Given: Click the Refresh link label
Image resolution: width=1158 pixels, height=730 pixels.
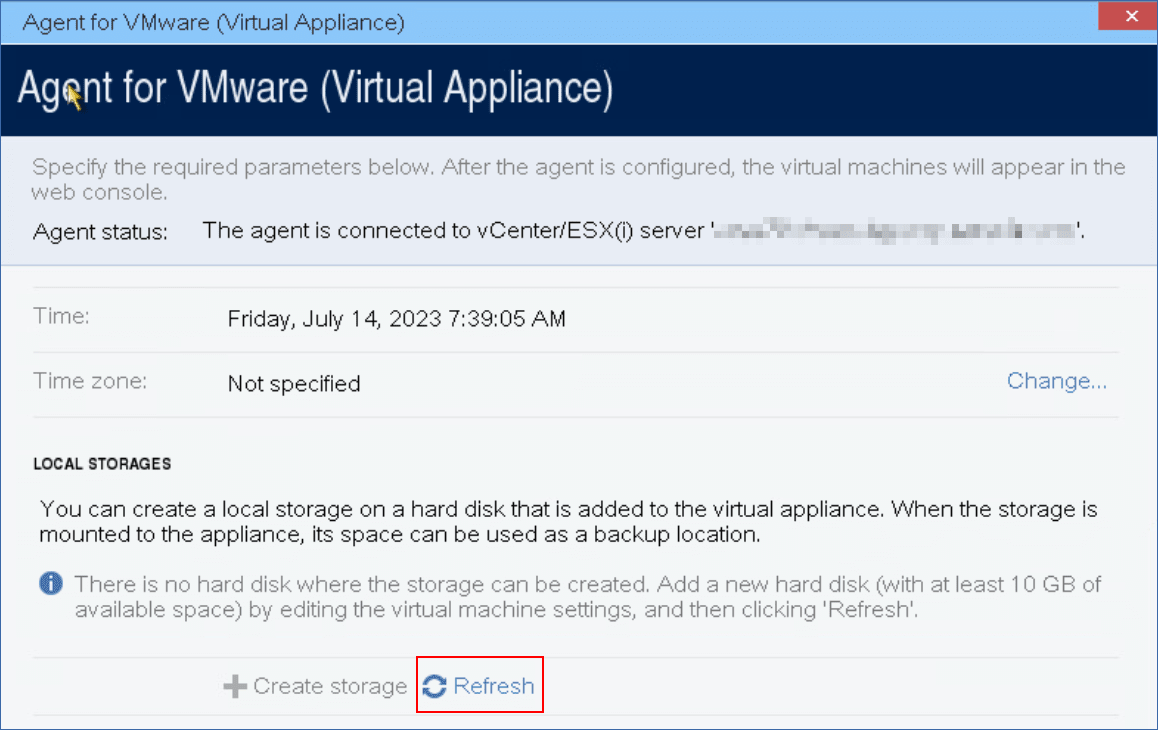Looking at the screenshot, I should pos(493,686).
